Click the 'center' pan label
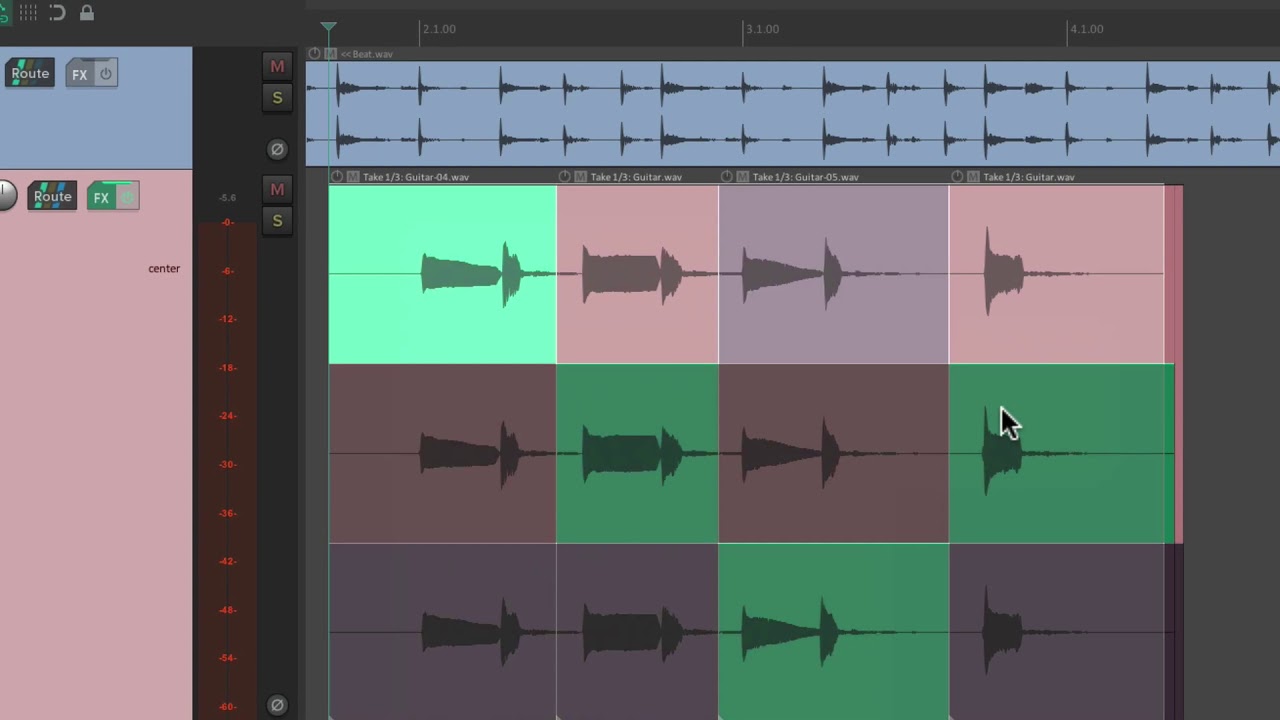The image size is (1280, 720). 164,268
